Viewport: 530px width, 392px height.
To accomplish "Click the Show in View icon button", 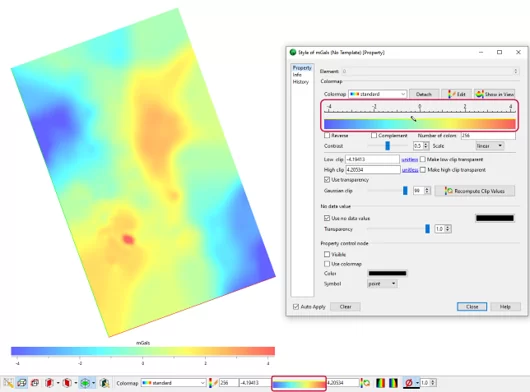I will tap(495, 94).
